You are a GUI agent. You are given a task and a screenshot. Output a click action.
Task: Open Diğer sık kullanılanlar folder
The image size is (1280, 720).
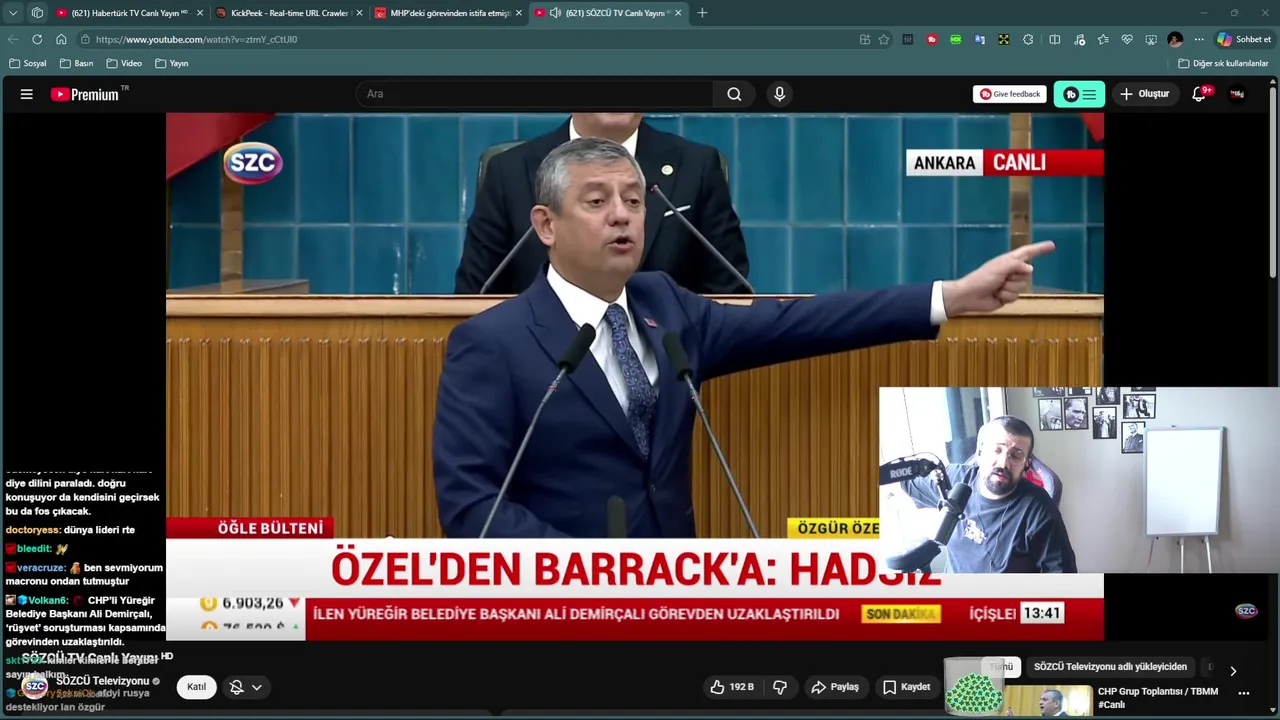pyautogui.click(x=1223, y=63)
